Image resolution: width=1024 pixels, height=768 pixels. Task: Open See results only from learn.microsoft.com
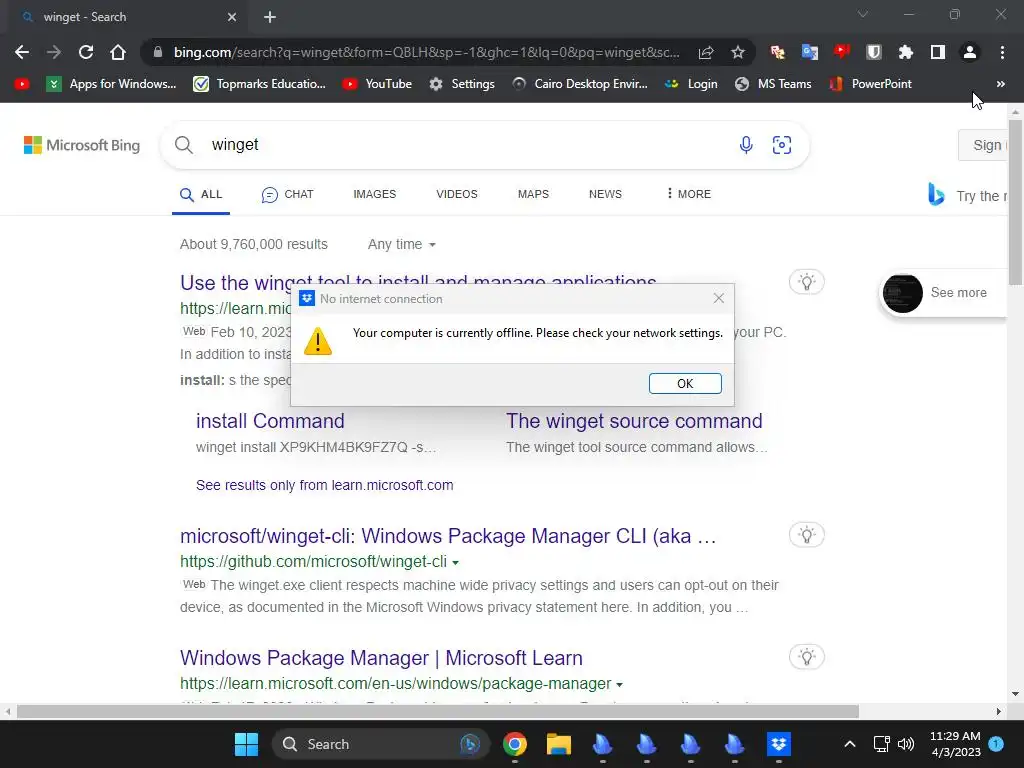click(325, 485)
